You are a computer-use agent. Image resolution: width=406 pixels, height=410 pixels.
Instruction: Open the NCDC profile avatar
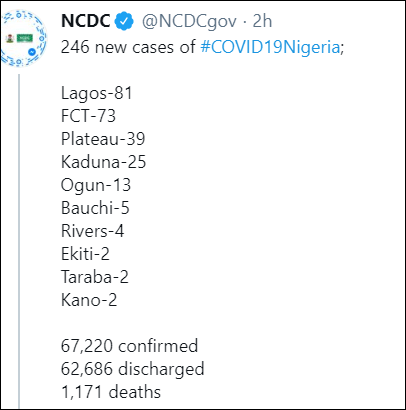23,38
